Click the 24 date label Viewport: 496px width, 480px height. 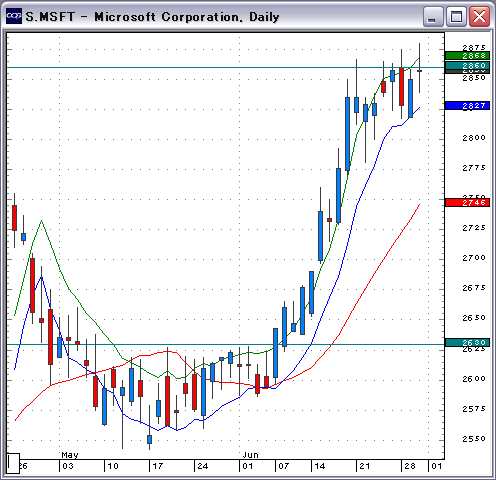pos(203,466)
